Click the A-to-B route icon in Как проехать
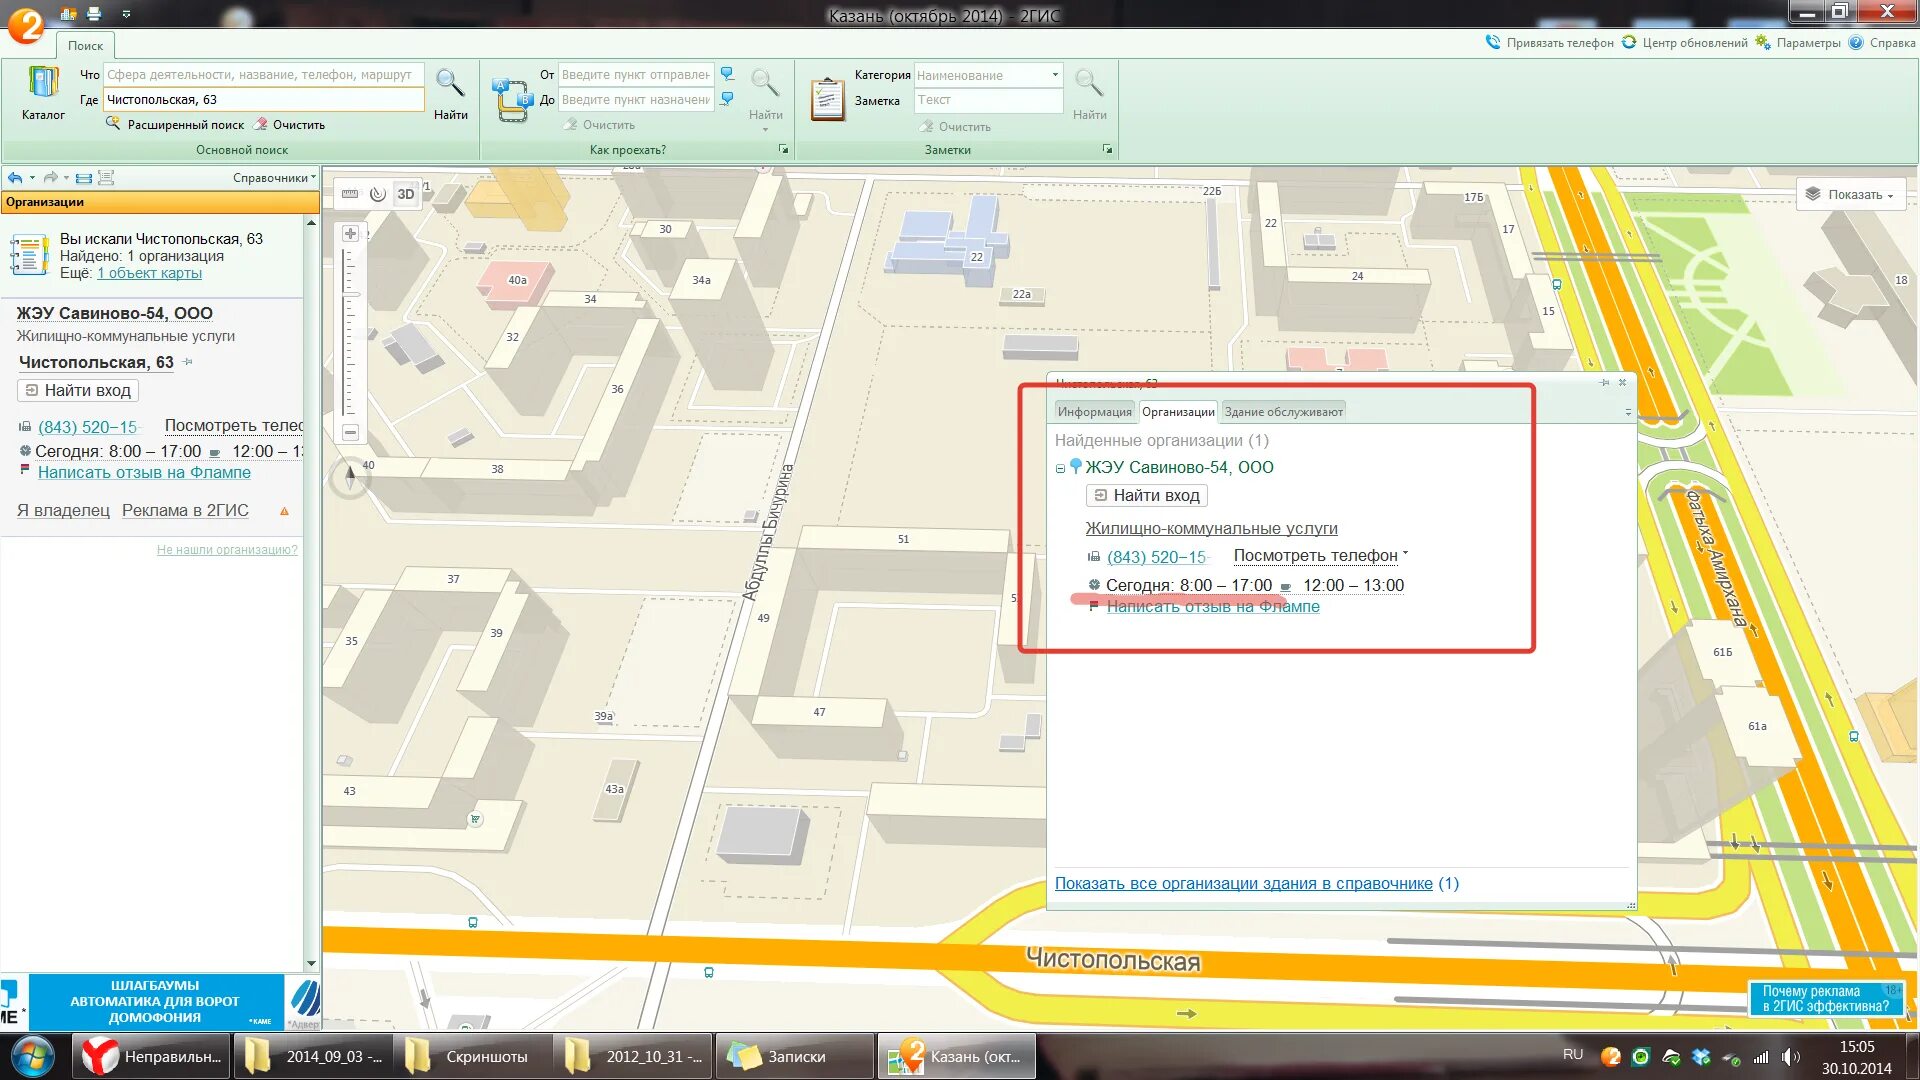The image size is (1920, 1080). tap(513, 100)
